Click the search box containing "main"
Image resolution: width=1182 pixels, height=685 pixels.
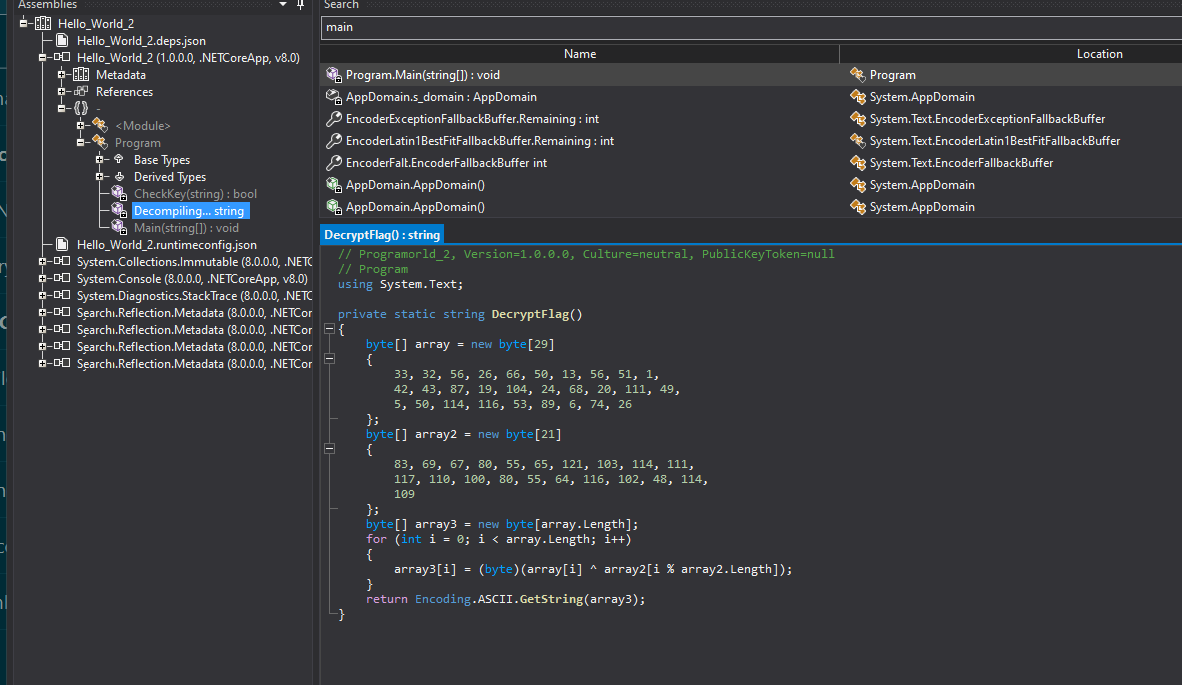[x=750, y=27]
